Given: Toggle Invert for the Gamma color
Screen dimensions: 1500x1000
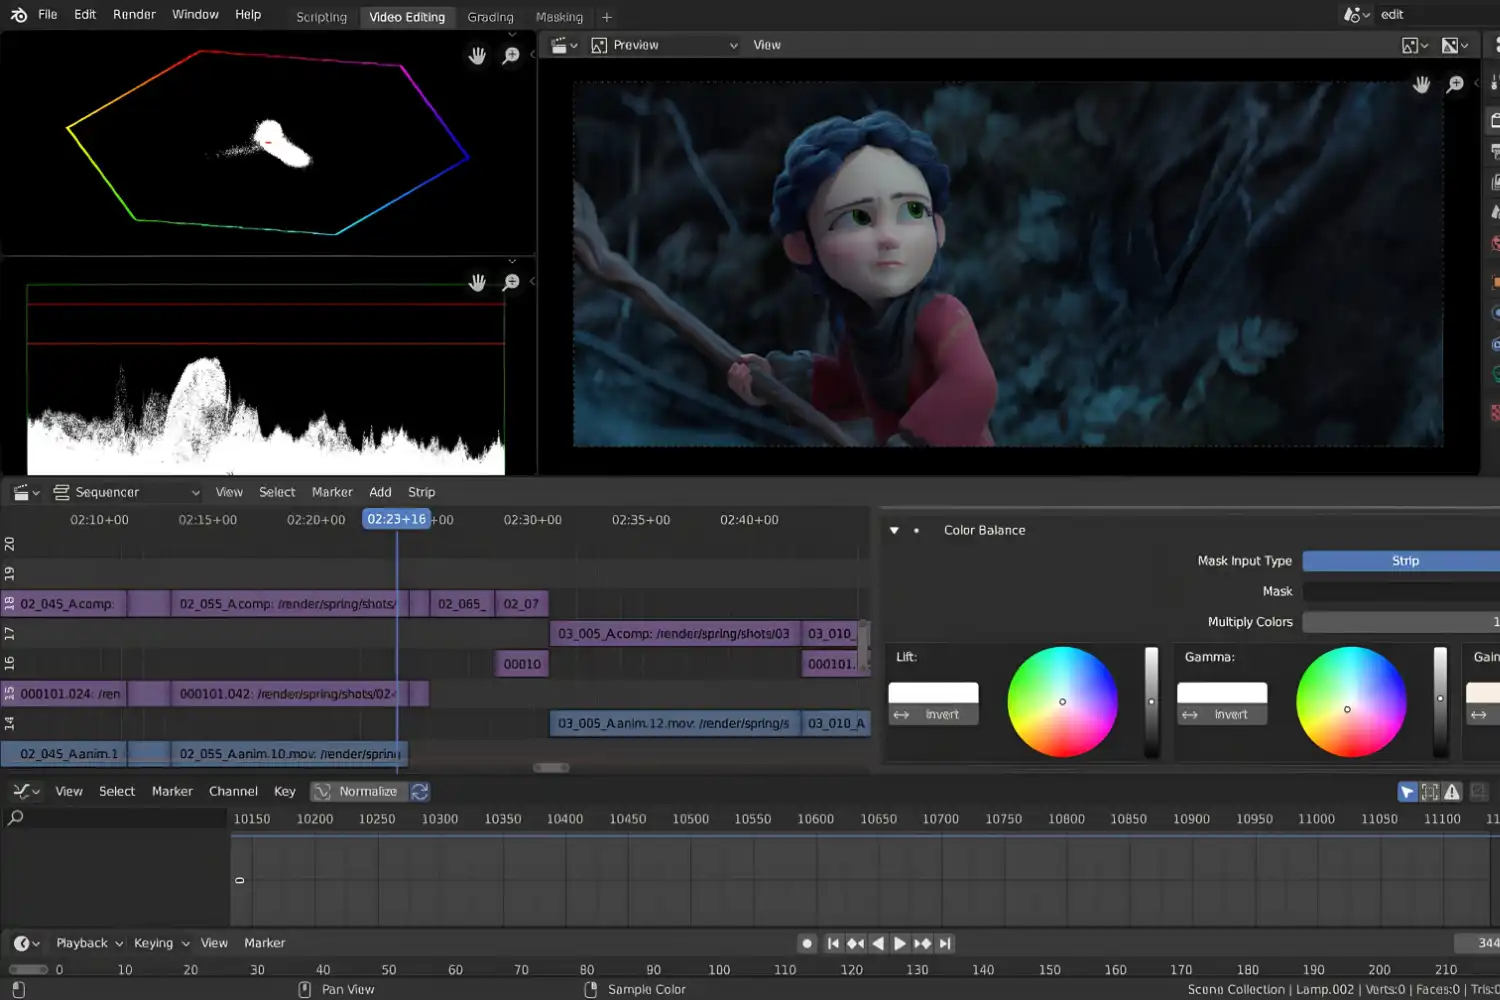Looking at the screenshot, I should click(1222, 715).
